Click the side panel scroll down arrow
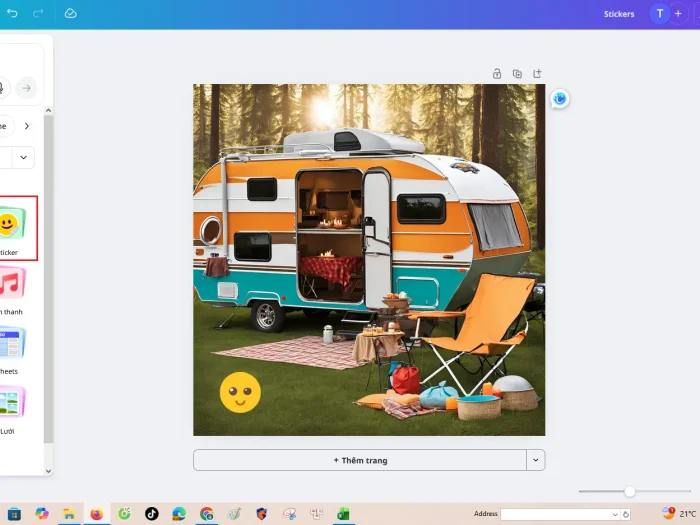The height and width of the screenshot is (525, 700). (x=48, y=471)
